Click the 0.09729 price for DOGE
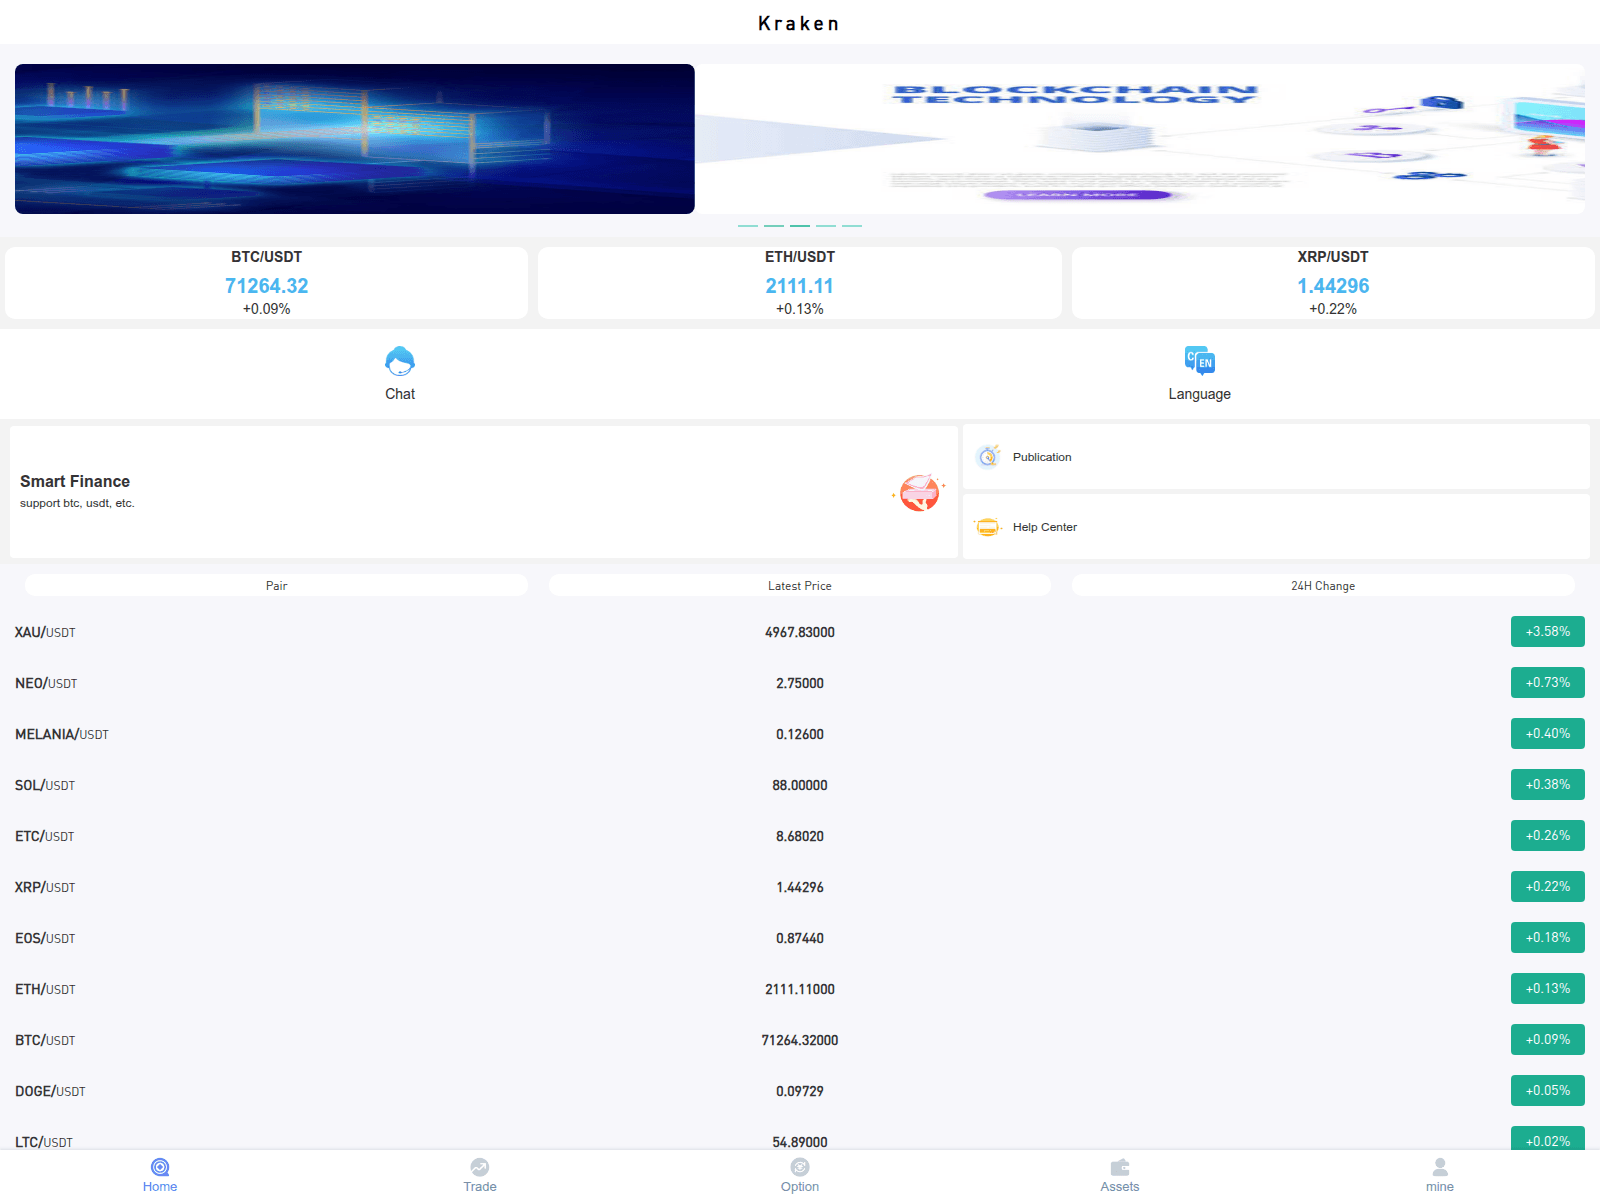 tap(800, 1091)
